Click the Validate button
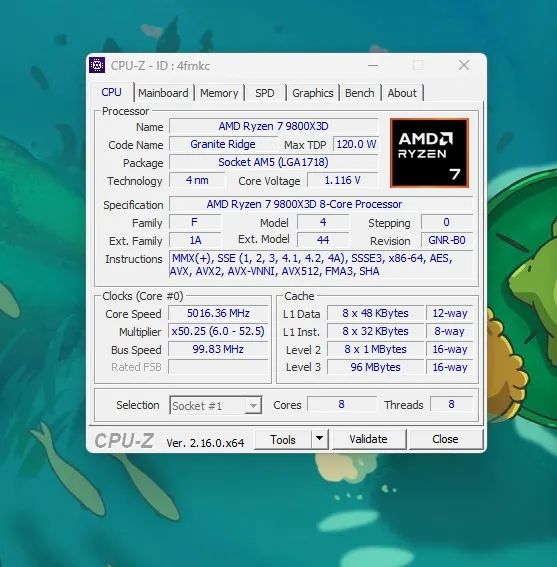 pyautogui.click(x=369, y=439)
